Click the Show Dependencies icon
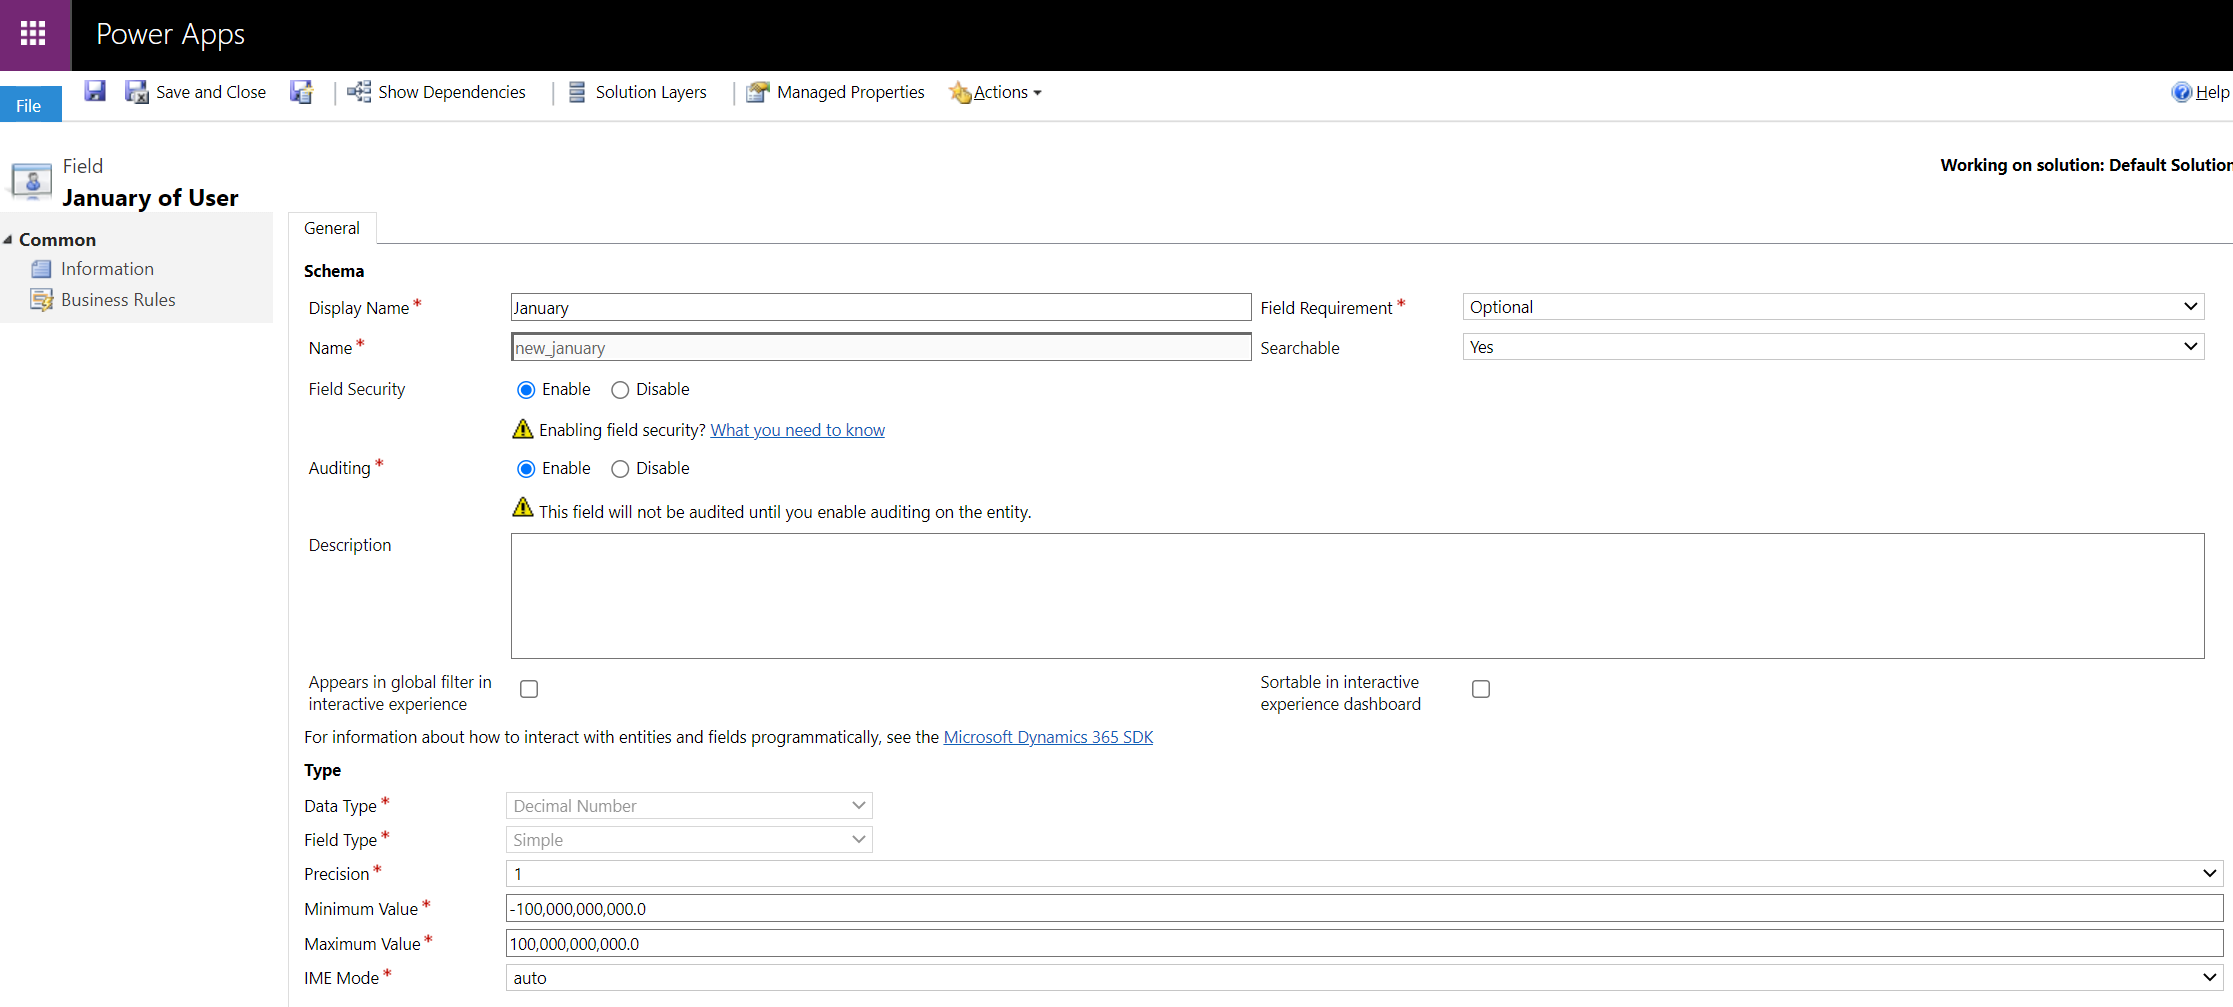The width and height of the screenshot is (2233, 1007). (x=359, y=92)
